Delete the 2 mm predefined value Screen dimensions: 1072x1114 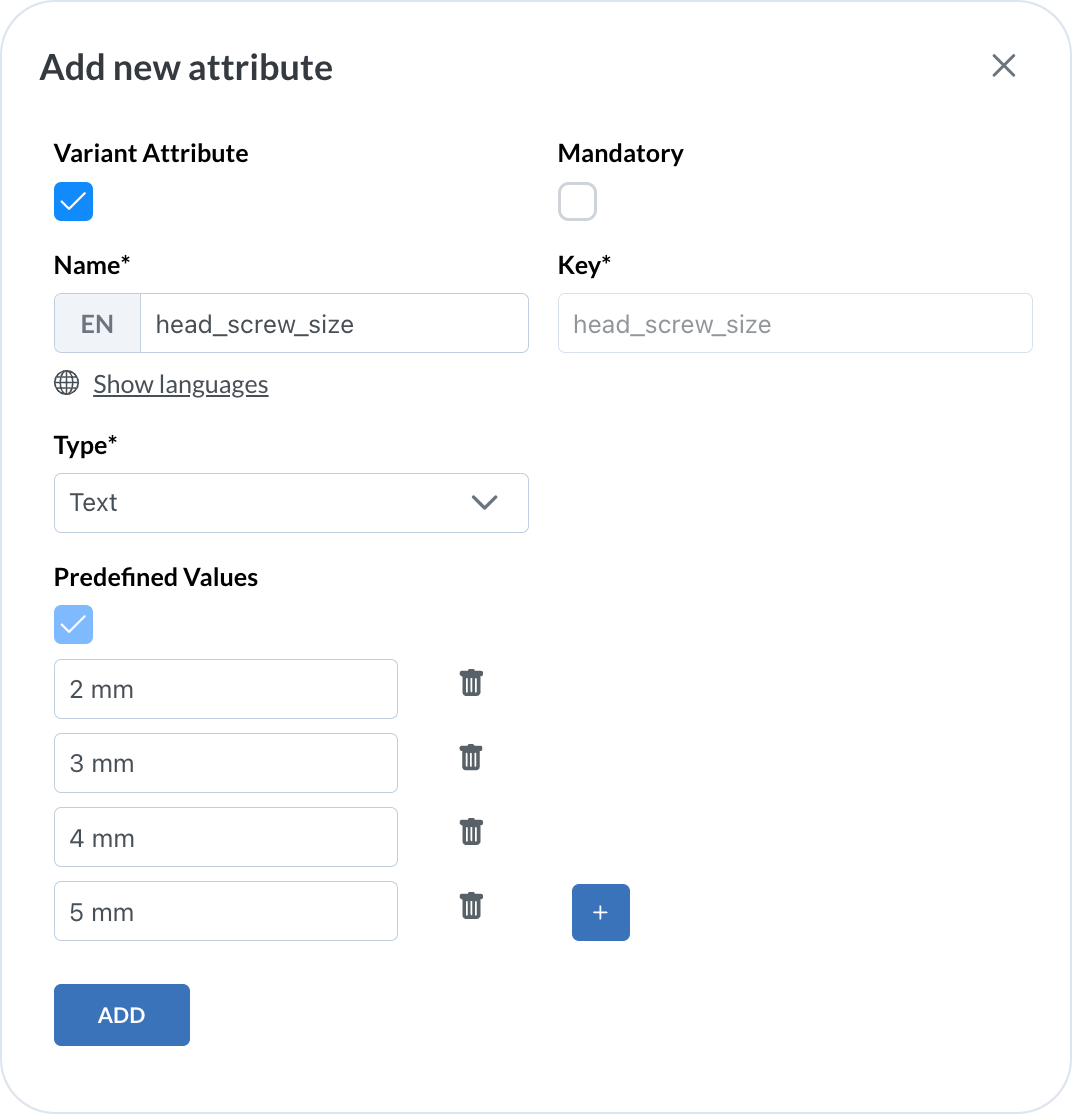[x=471, y=684]
